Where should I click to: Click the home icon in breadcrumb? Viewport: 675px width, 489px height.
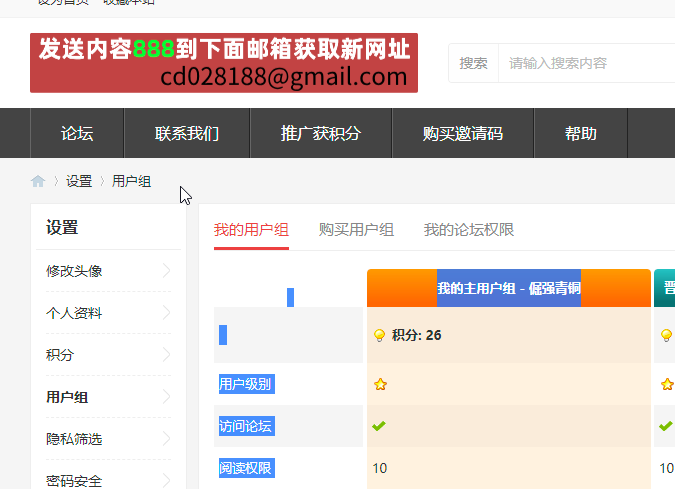38,181
